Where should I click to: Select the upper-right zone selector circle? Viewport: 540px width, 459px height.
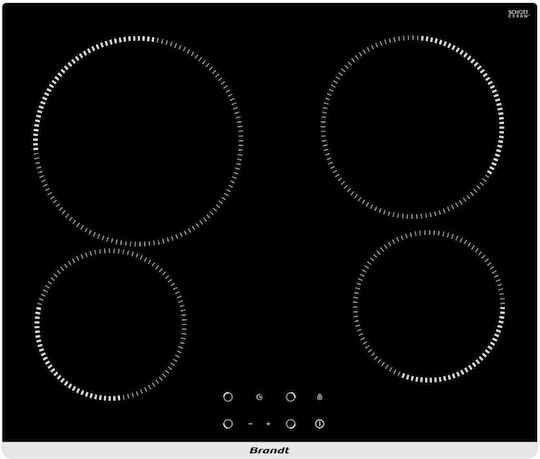coord(291,397)
